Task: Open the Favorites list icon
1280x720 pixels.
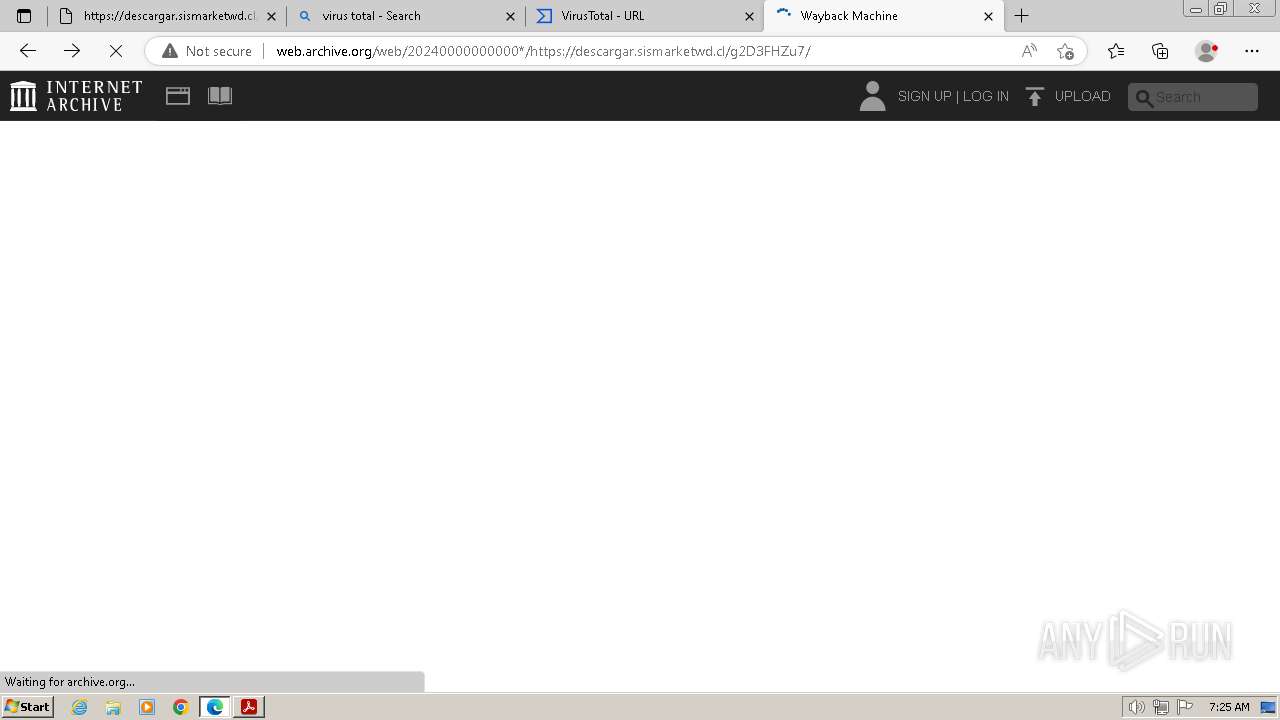Action: pyautogui.click(x=1116, y=51)
